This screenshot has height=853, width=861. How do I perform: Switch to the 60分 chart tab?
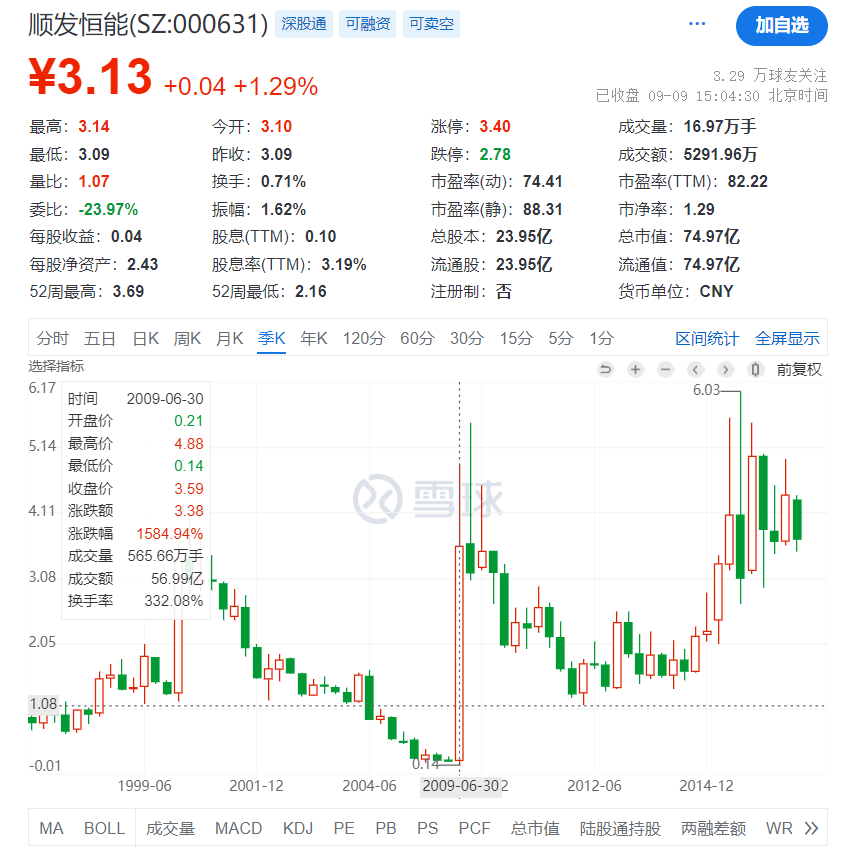pyautogui.click(x=417, y=338)
